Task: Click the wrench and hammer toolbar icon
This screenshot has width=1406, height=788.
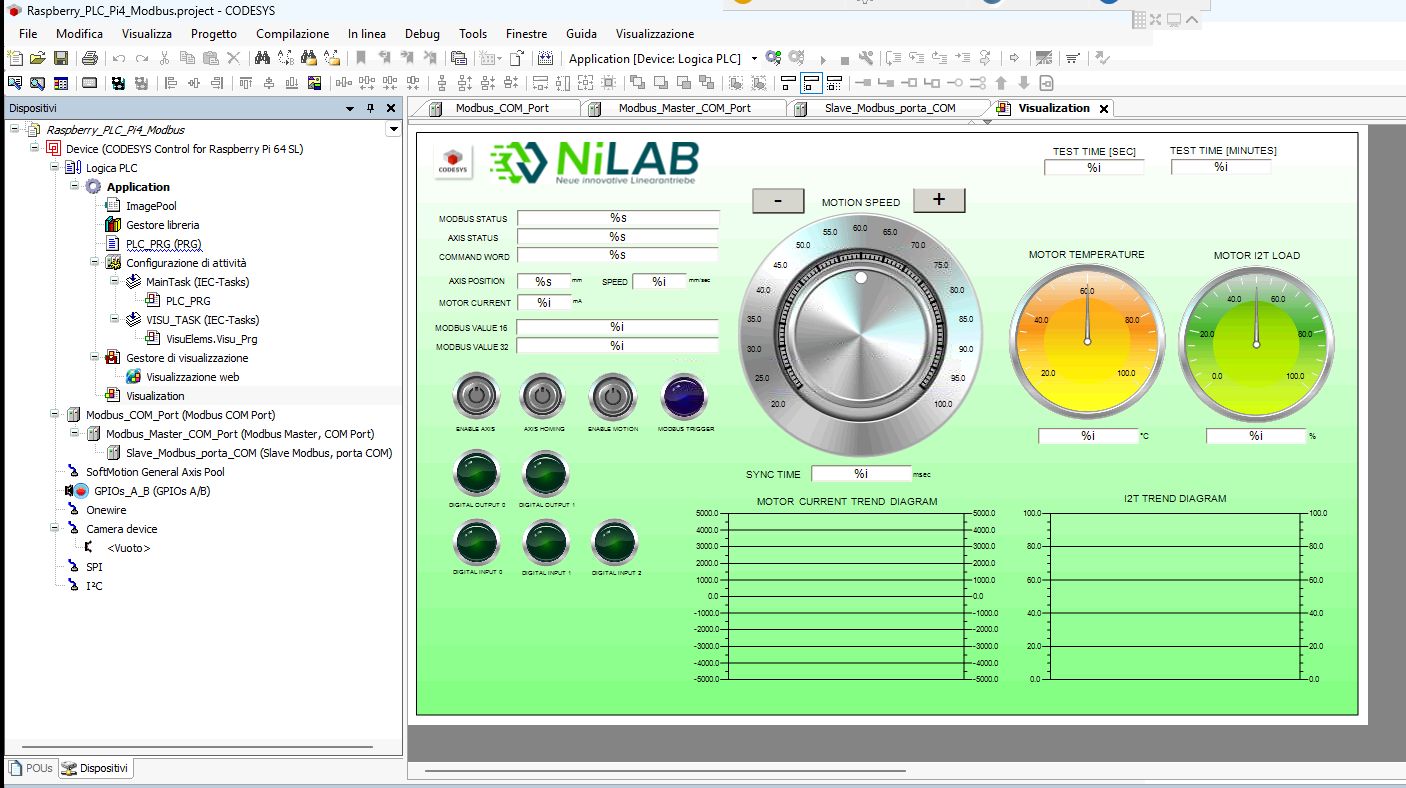Action: pos(866,59)
